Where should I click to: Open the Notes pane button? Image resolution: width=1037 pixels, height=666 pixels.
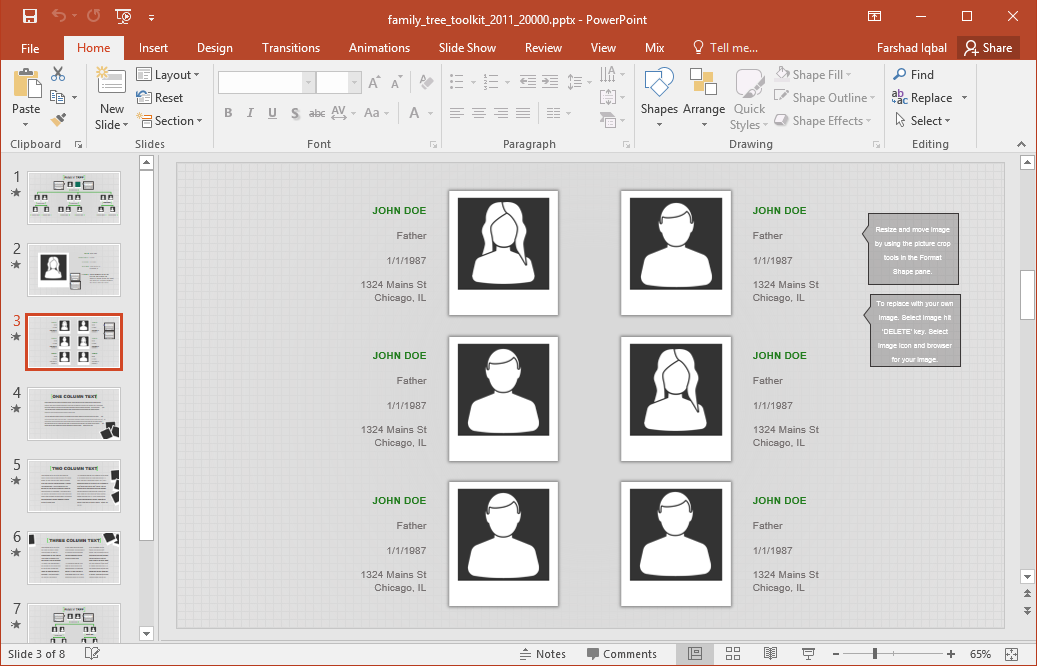[x=543, y=654]
